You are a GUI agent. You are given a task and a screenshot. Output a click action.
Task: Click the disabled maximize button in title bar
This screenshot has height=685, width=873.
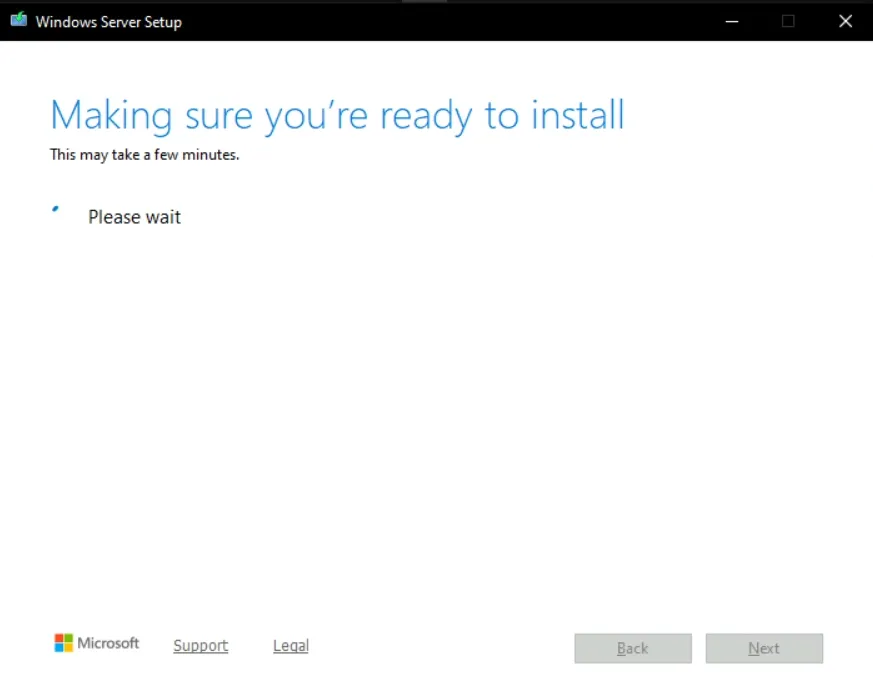coord(788,21)
